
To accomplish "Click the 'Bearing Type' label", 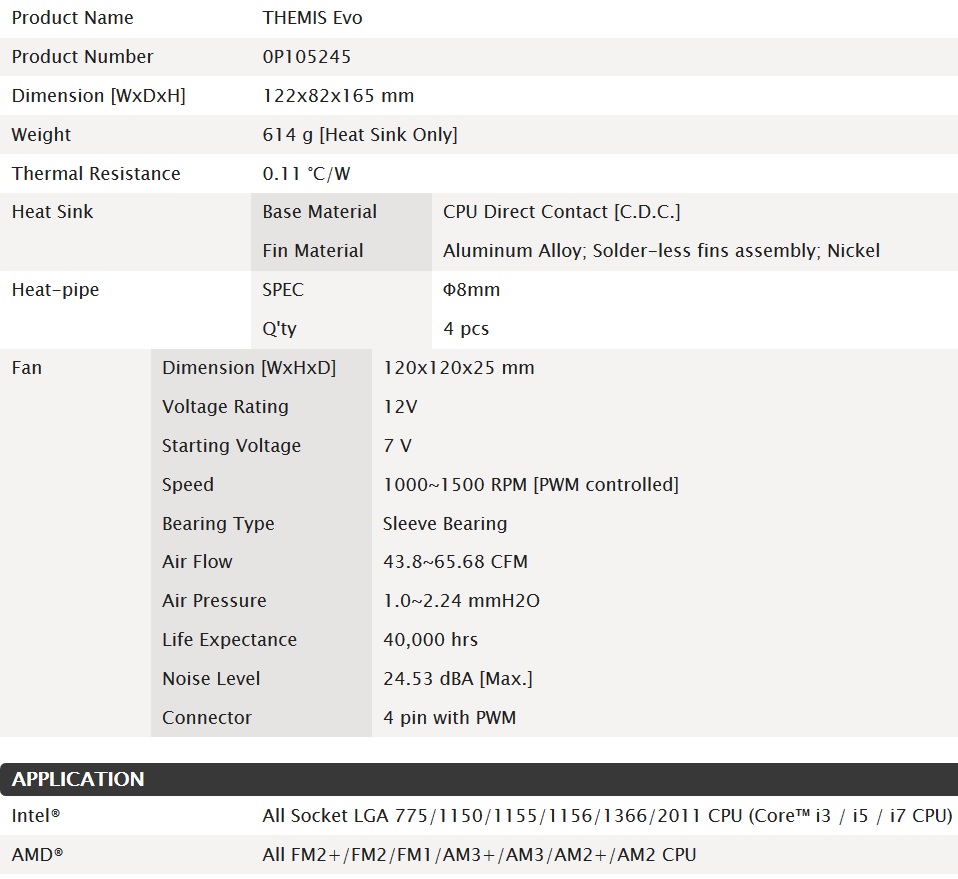I will click(219, 524).
